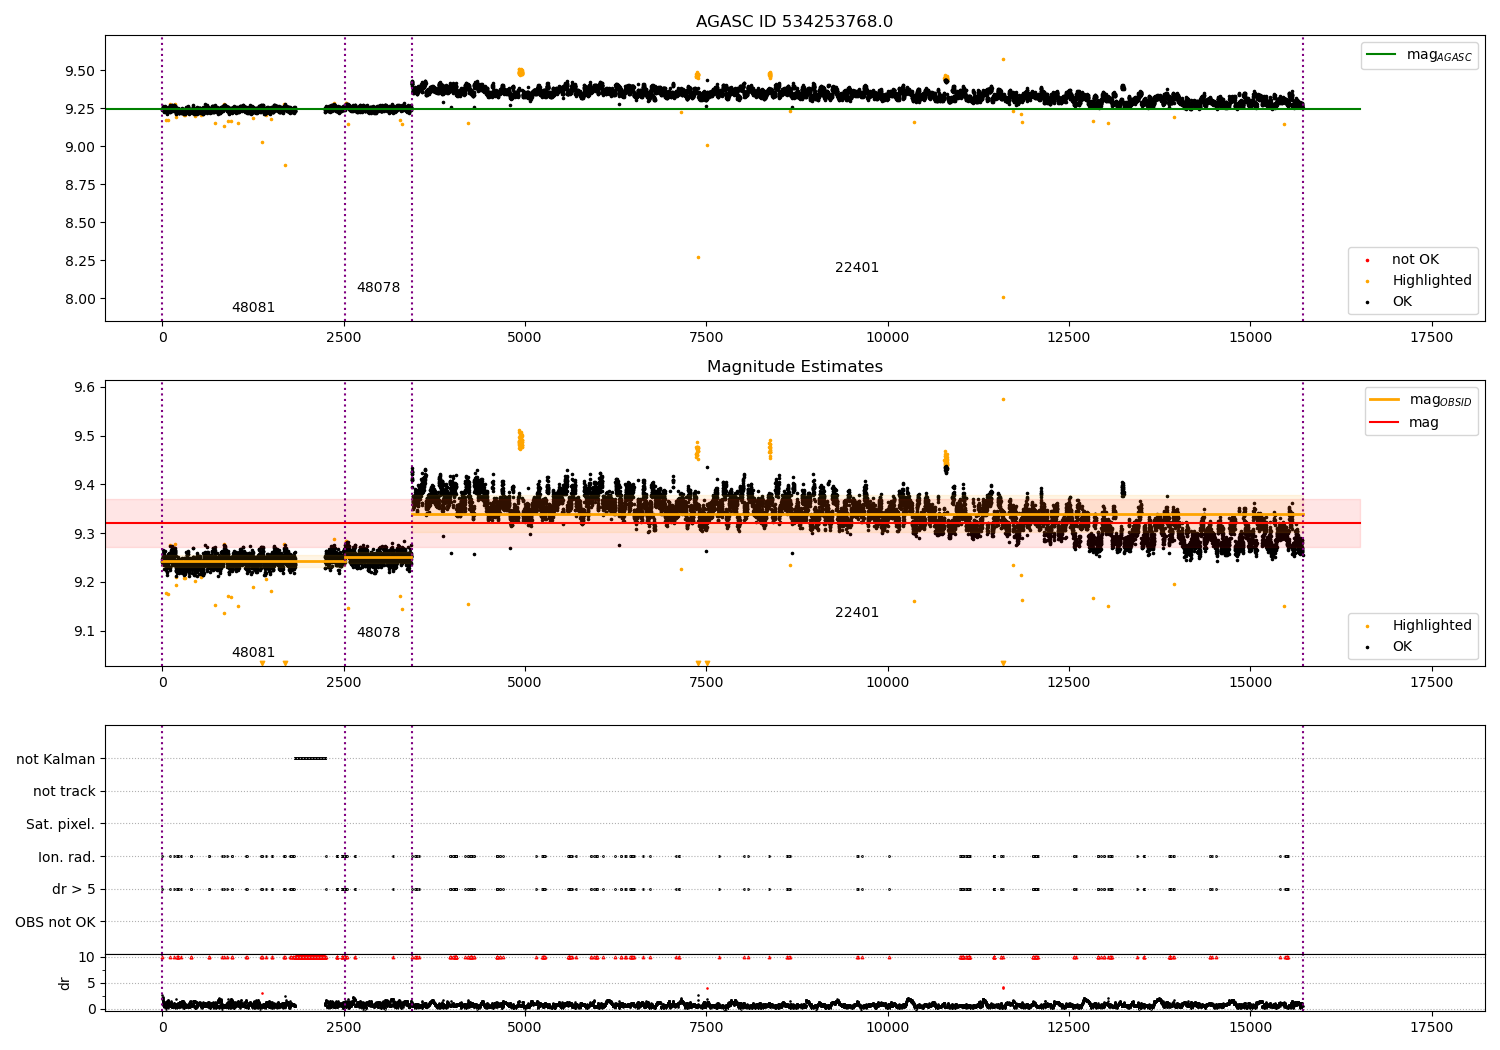1500x1050 pixels.
Task: Click the 'not Kalman' black marker segment
Action: click(x=310, y=759)
